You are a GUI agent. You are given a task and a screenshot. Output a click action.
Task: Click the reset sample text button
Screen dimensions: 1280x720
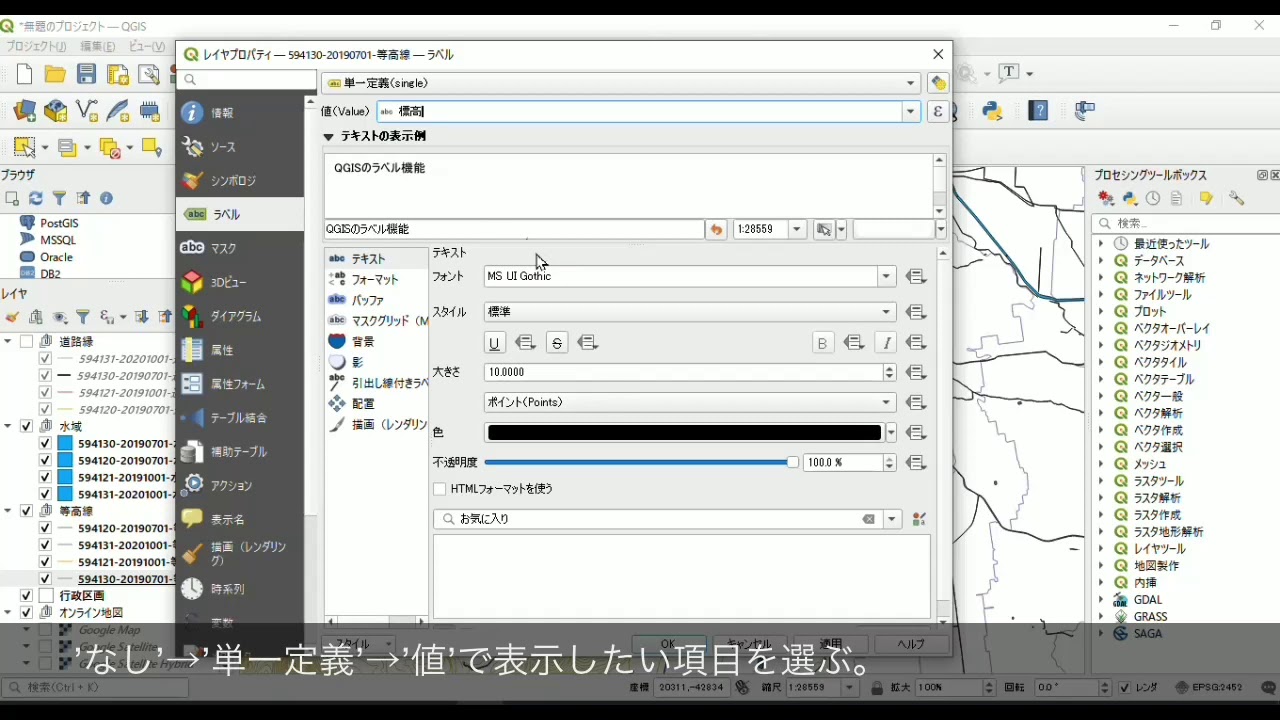coord(716,230)
